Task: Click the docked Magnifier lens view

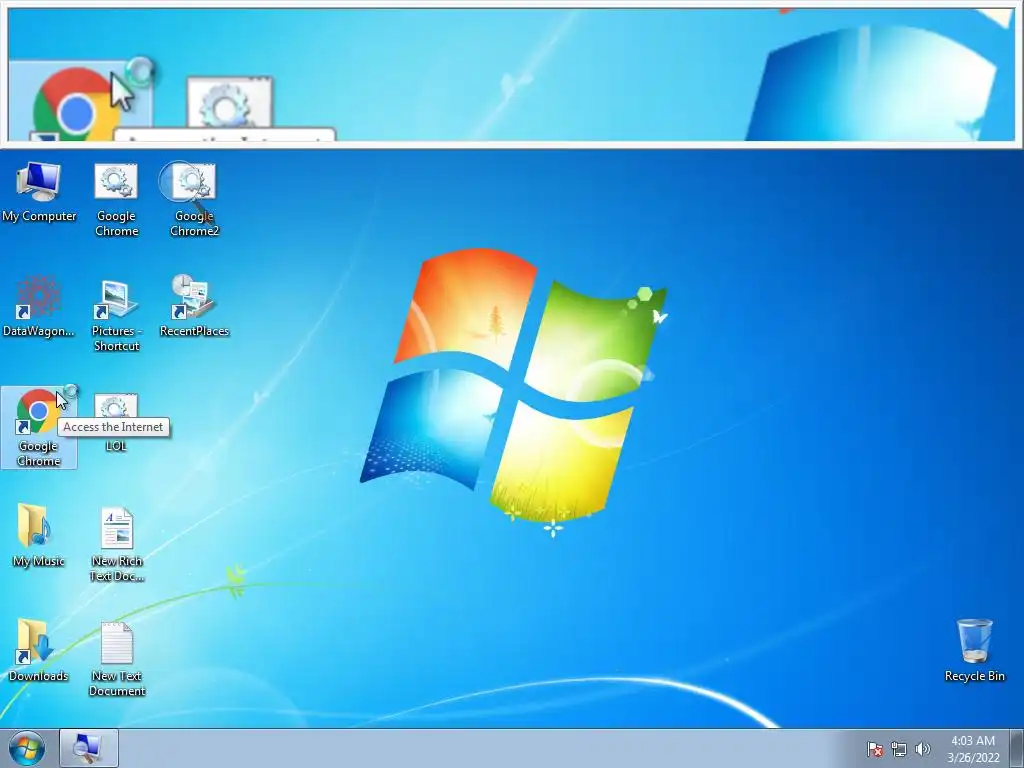Action: click(x=512, y=74)
